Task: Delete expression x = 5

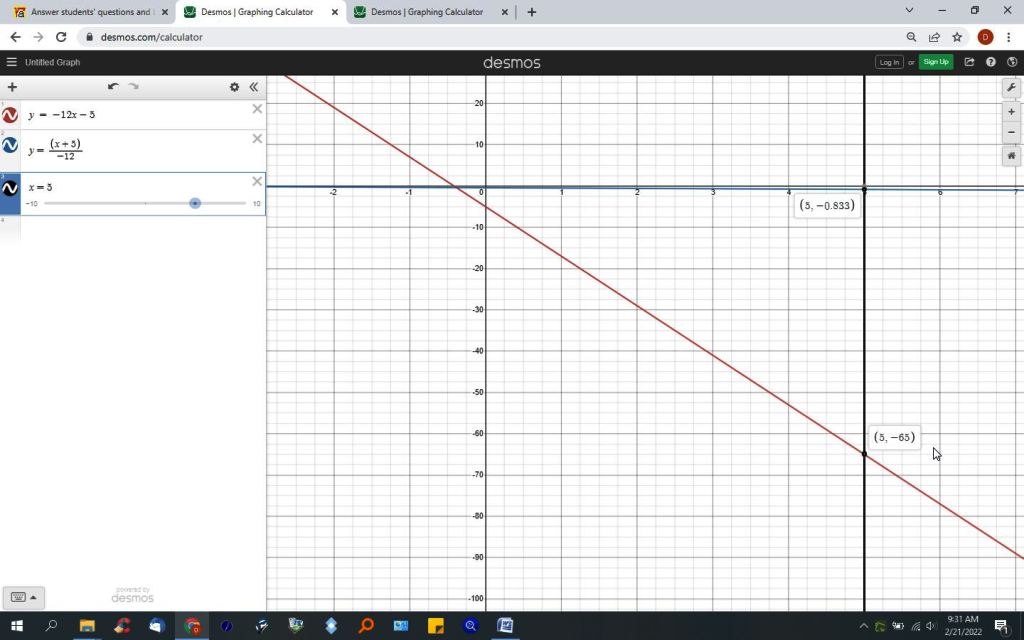Action: [x=257, y=182]
